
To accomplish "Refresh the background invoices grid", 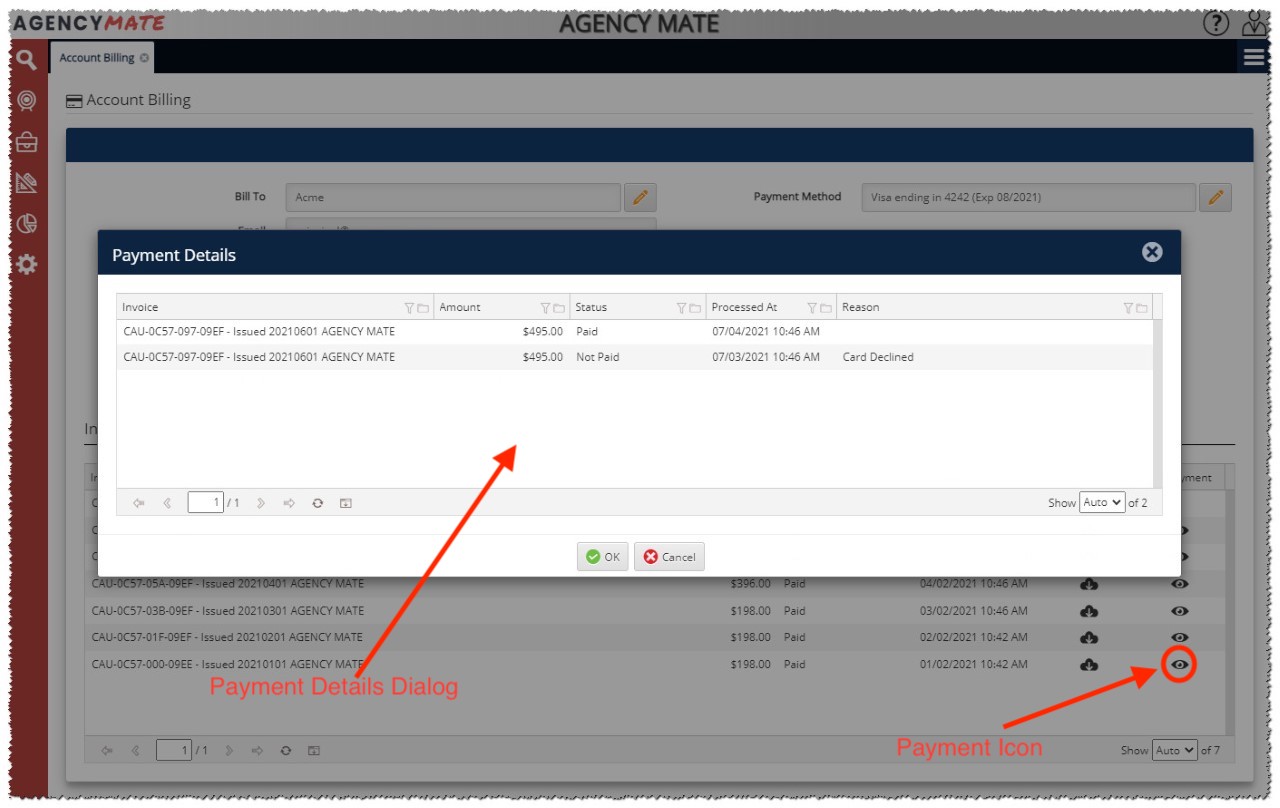I will tap(286, 750).
